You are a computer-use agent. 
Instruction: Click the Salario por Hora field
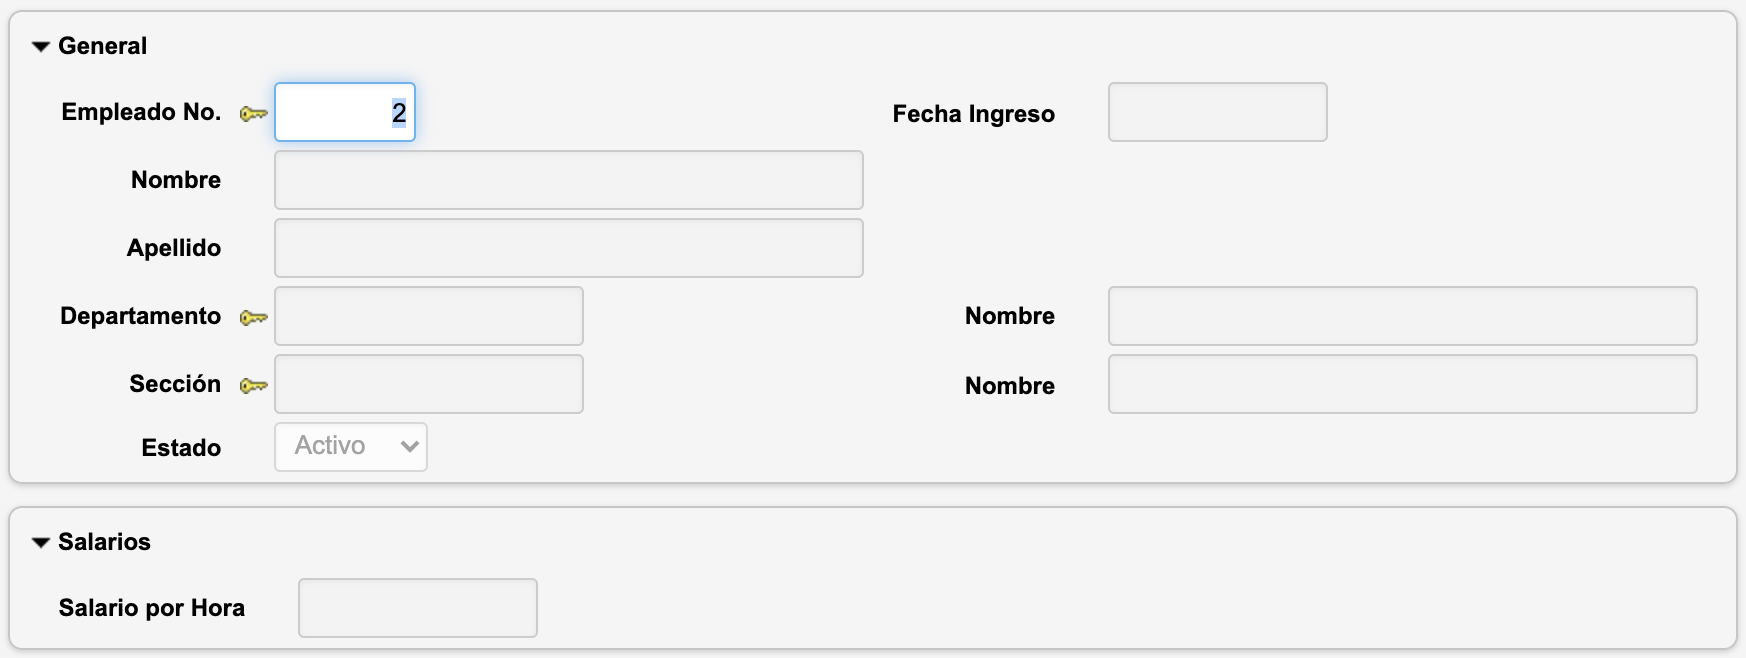[417, 608]
